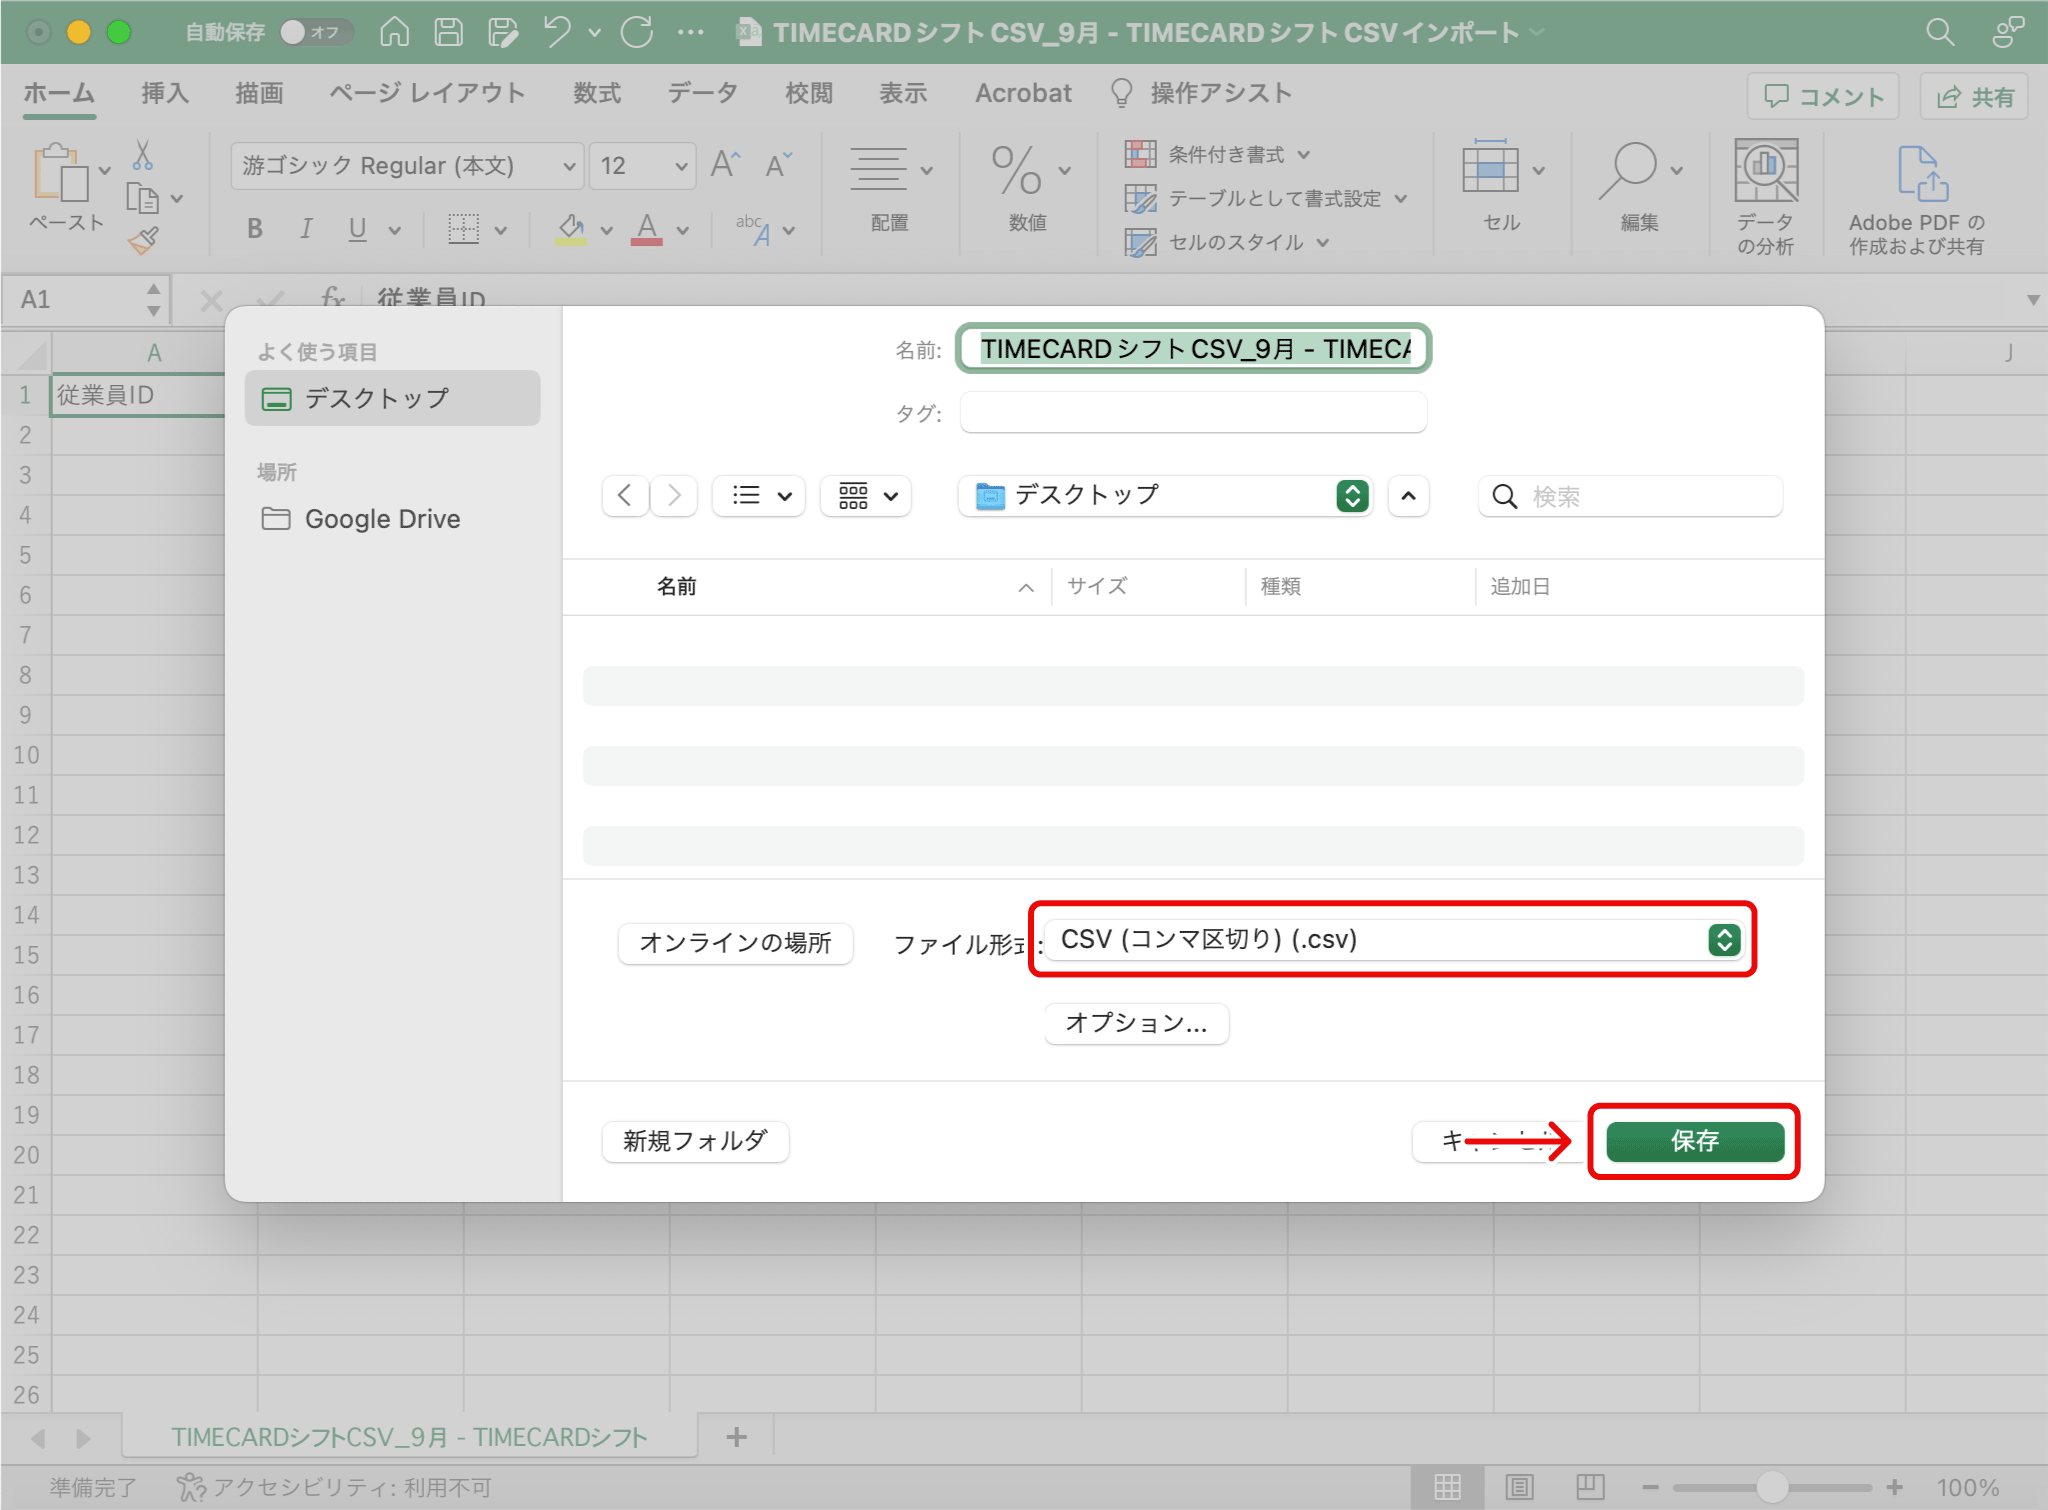Click the オンラインの場所 button
The height and width of the screenshot is (1510, 2048).
735,943
